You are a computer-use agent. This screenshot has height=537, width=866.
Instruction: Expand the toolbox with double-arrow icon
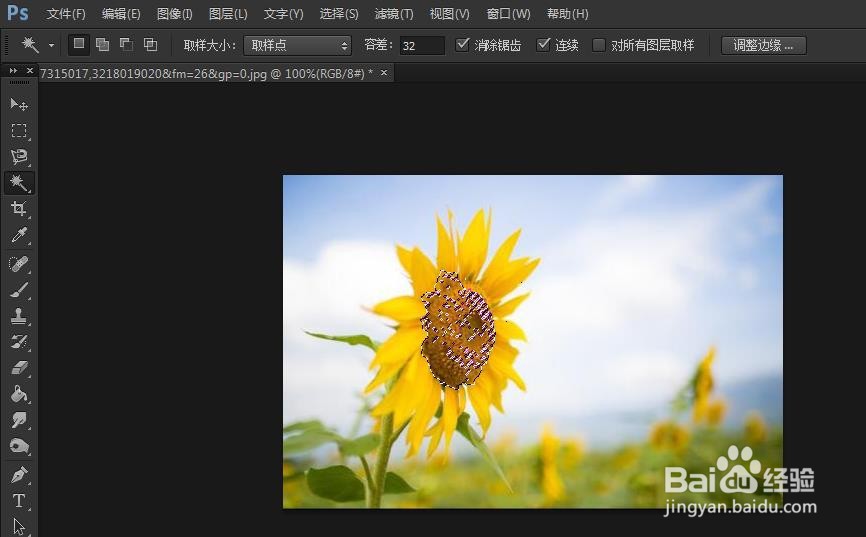pyautogui.click(x=13, y=71)
